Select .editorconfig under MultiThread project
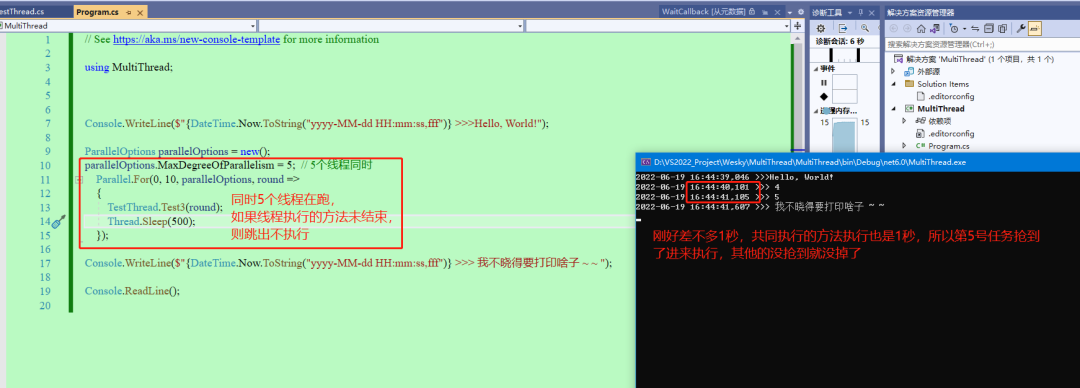 point(951,134)
